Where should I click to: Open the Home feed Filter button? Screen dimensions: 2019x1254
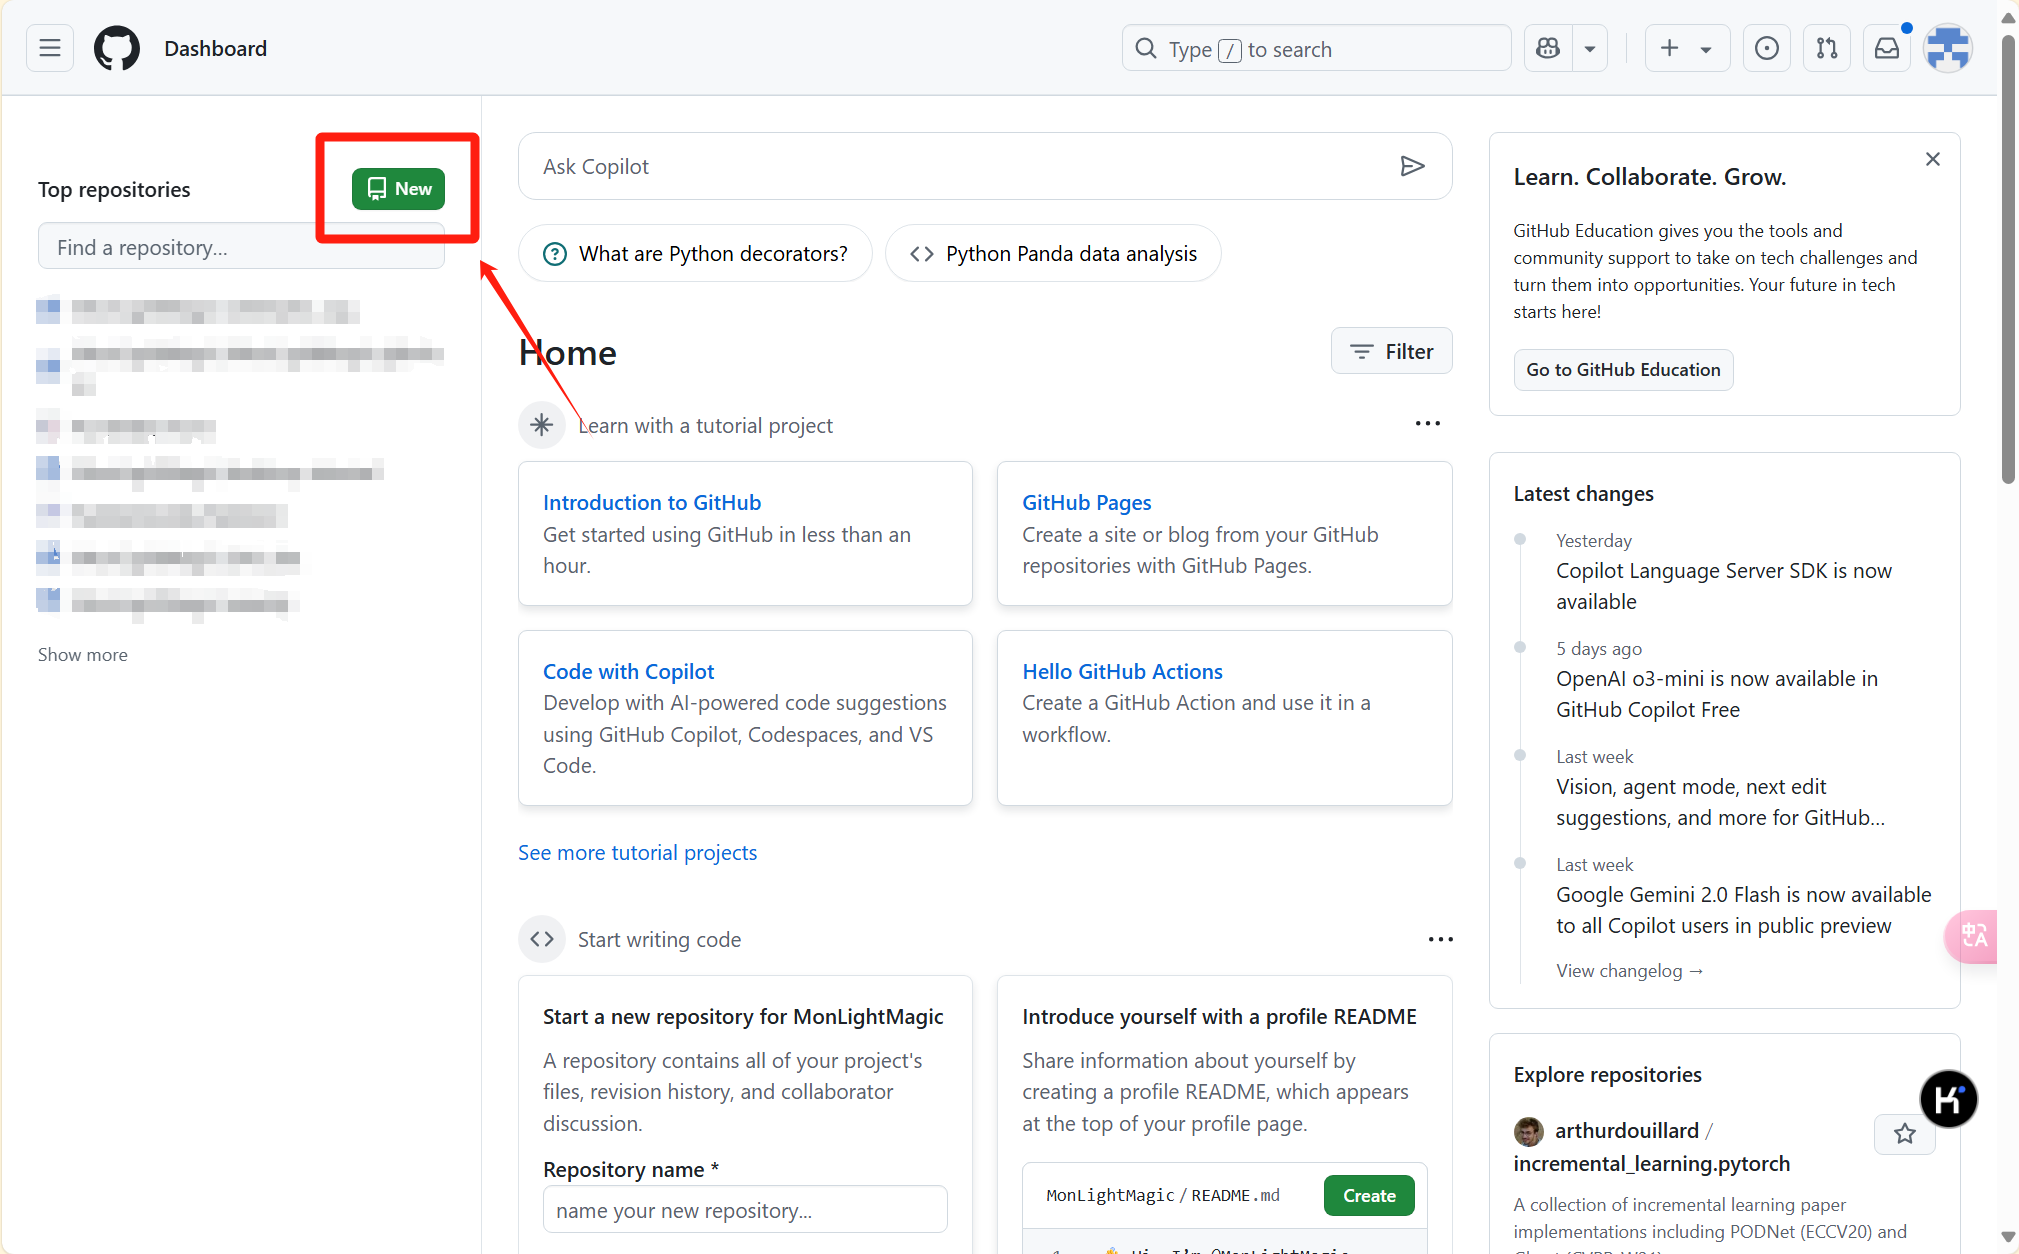[1391, 351]
